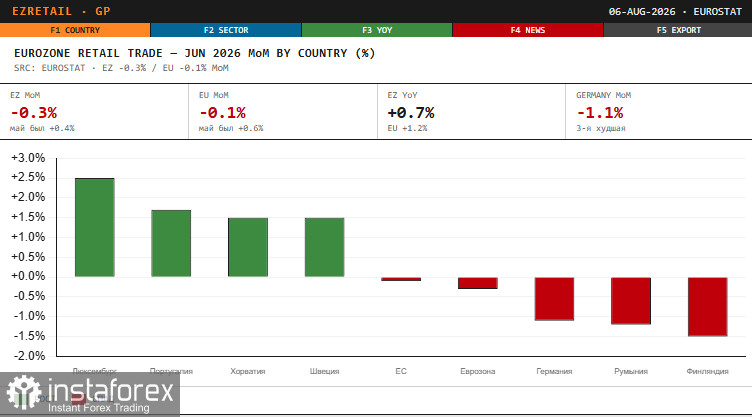Select the GERMANY MoM -1.1% card
This screenshot has height=417, width=752.
[659, 112]
